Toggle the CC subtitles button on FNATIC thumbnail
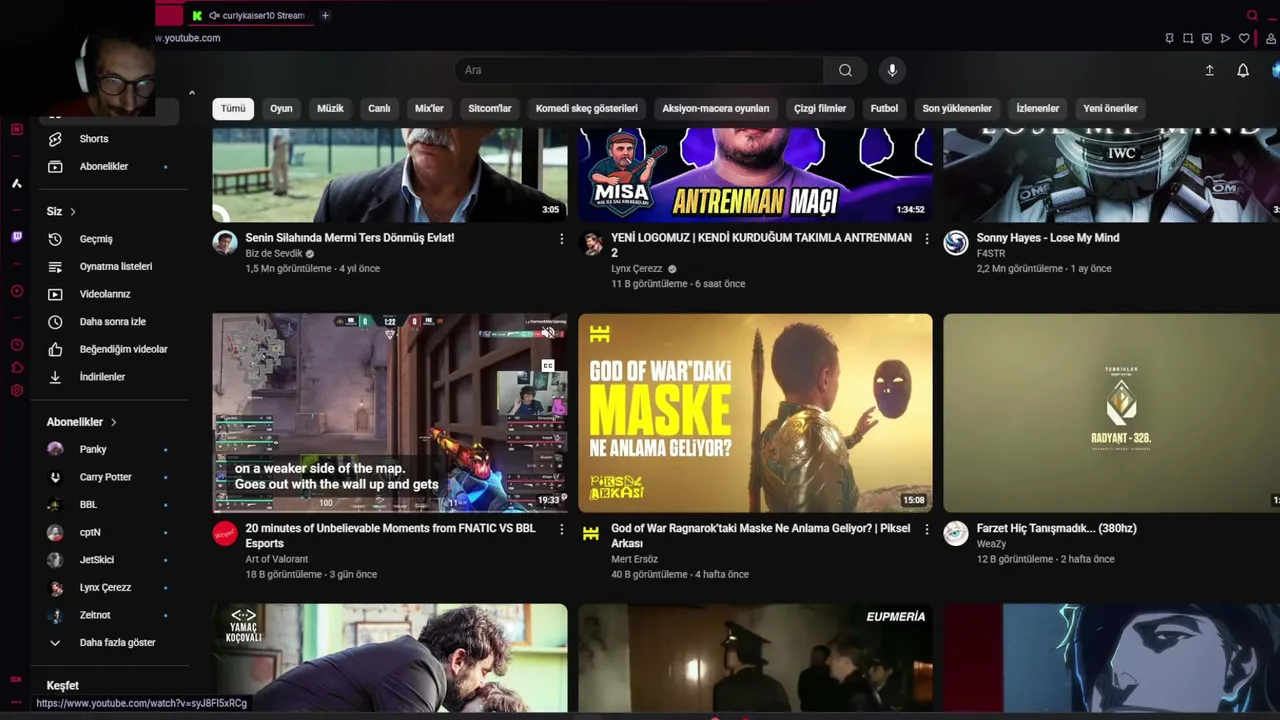 pyautogui.click(x=548, y=366)
